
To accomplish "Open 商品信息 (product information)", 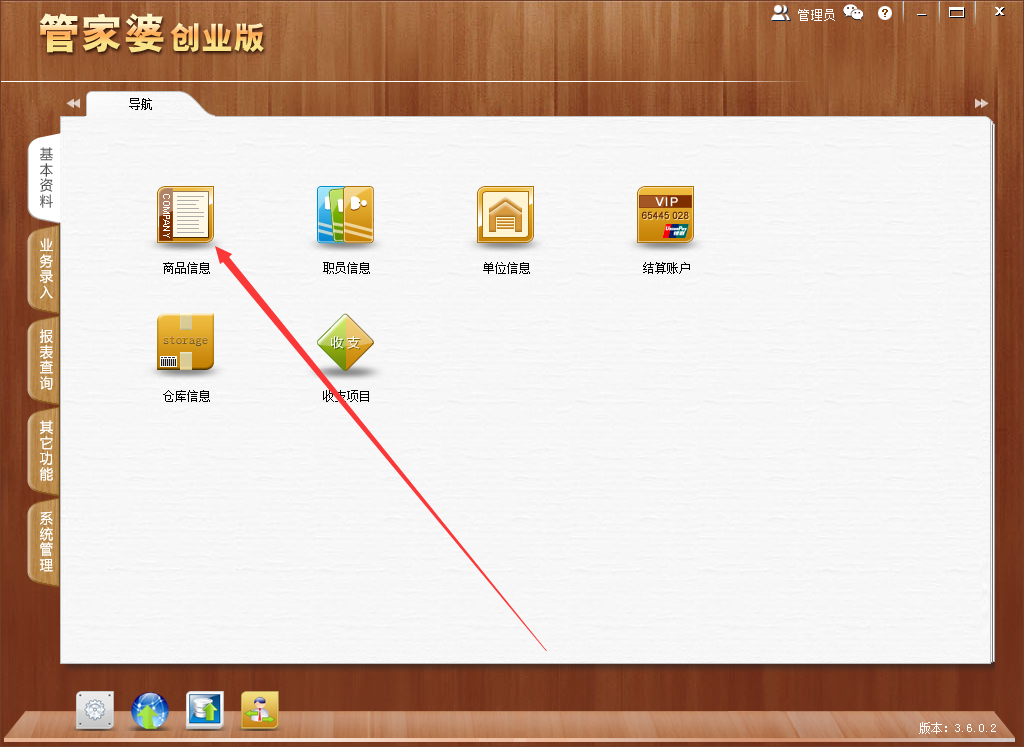I will (185, 215).
